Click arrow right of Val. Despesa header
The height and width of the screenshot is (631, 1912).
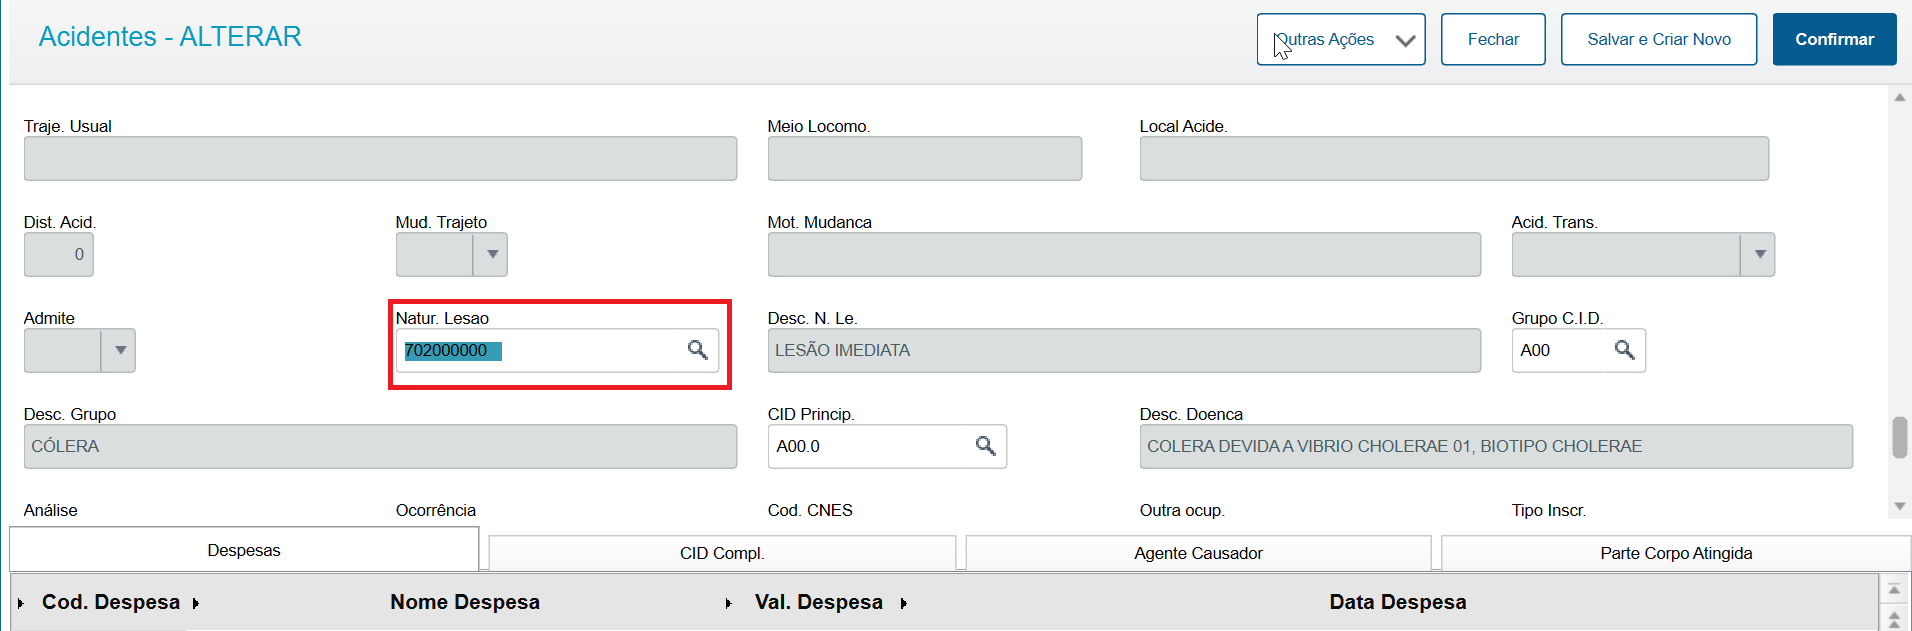(904, 603)
